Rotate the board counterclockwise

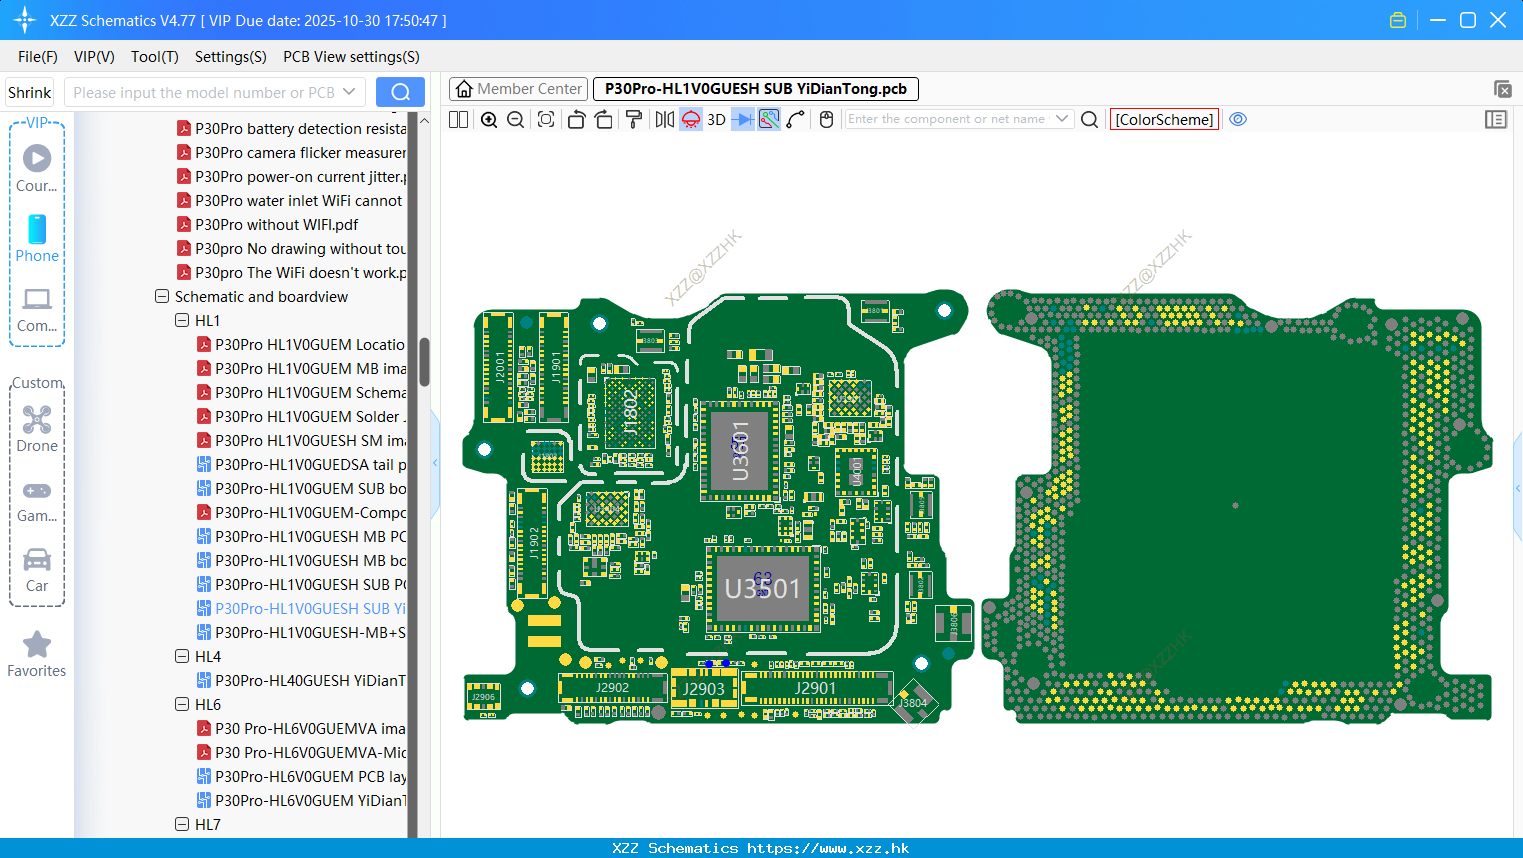[x=576, y=119]
